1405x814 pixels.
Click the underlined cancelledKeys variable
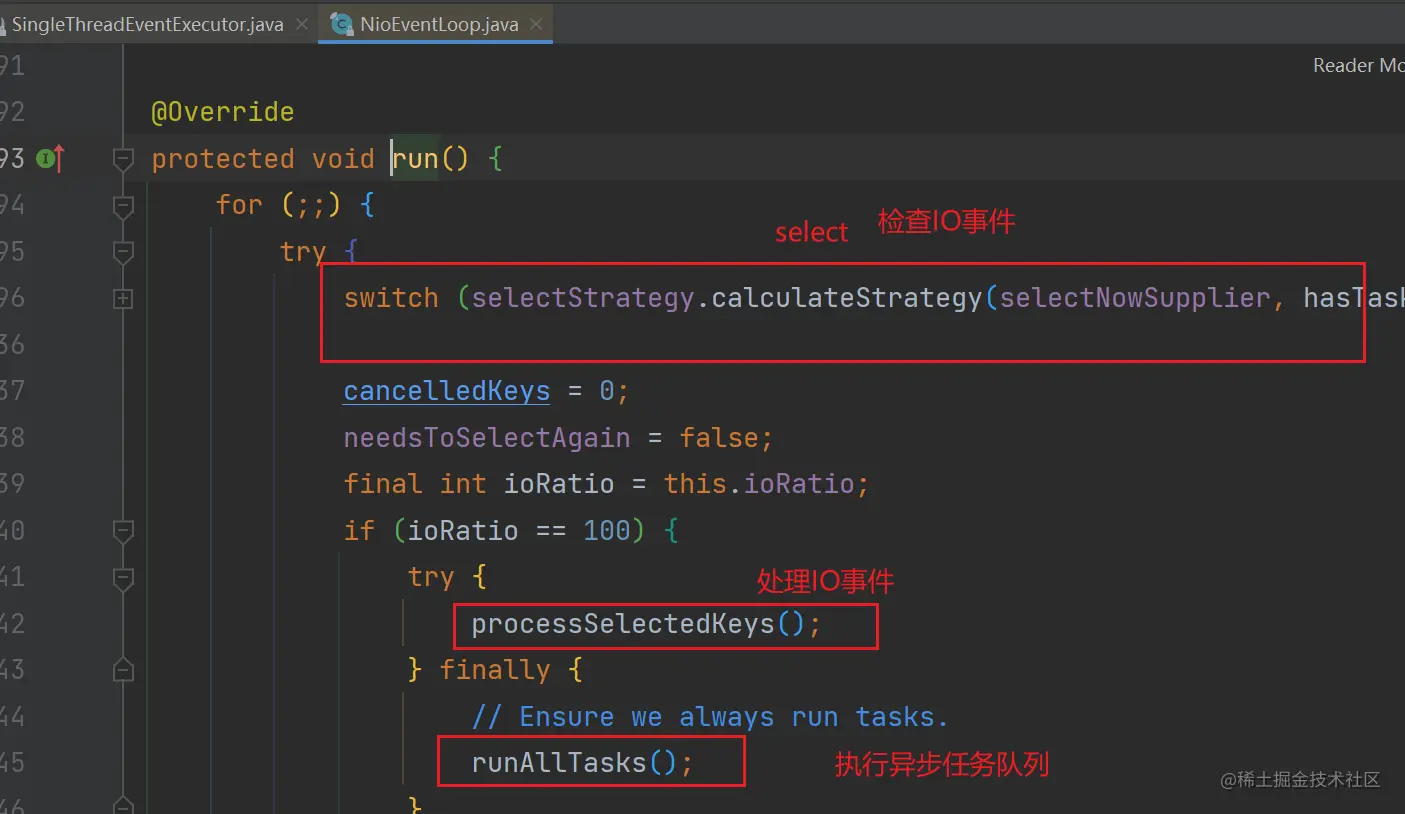(x=446, y=391)
